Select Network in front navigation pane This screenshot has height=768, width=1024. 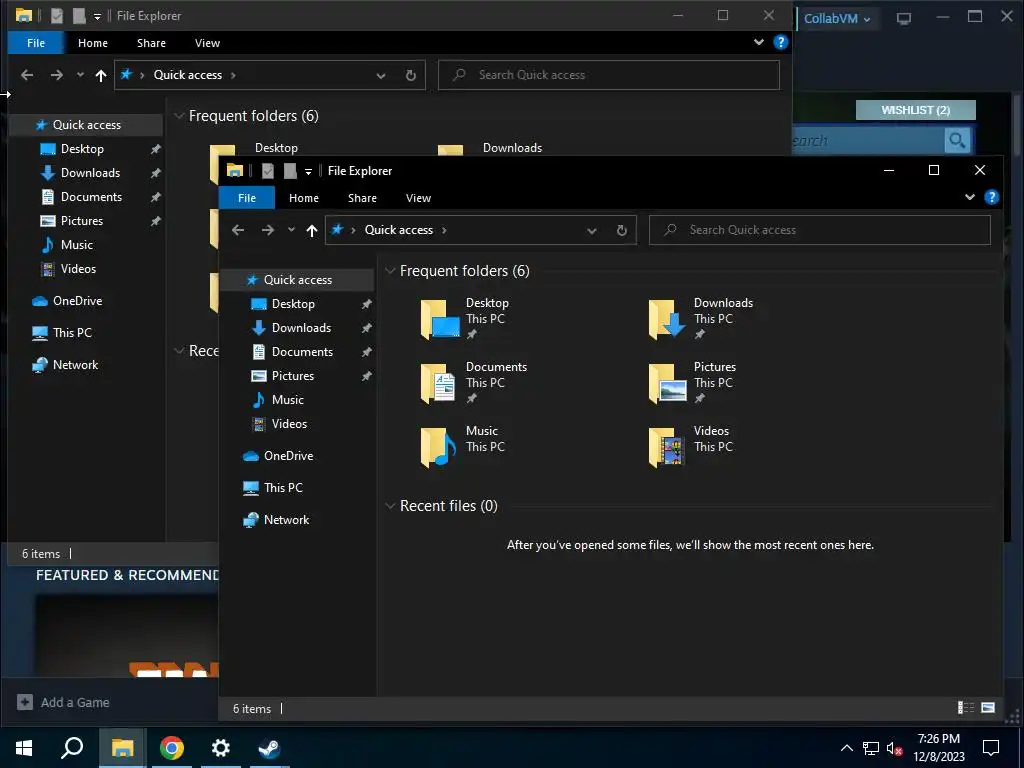pyautogui.click(x=286, y=520)
